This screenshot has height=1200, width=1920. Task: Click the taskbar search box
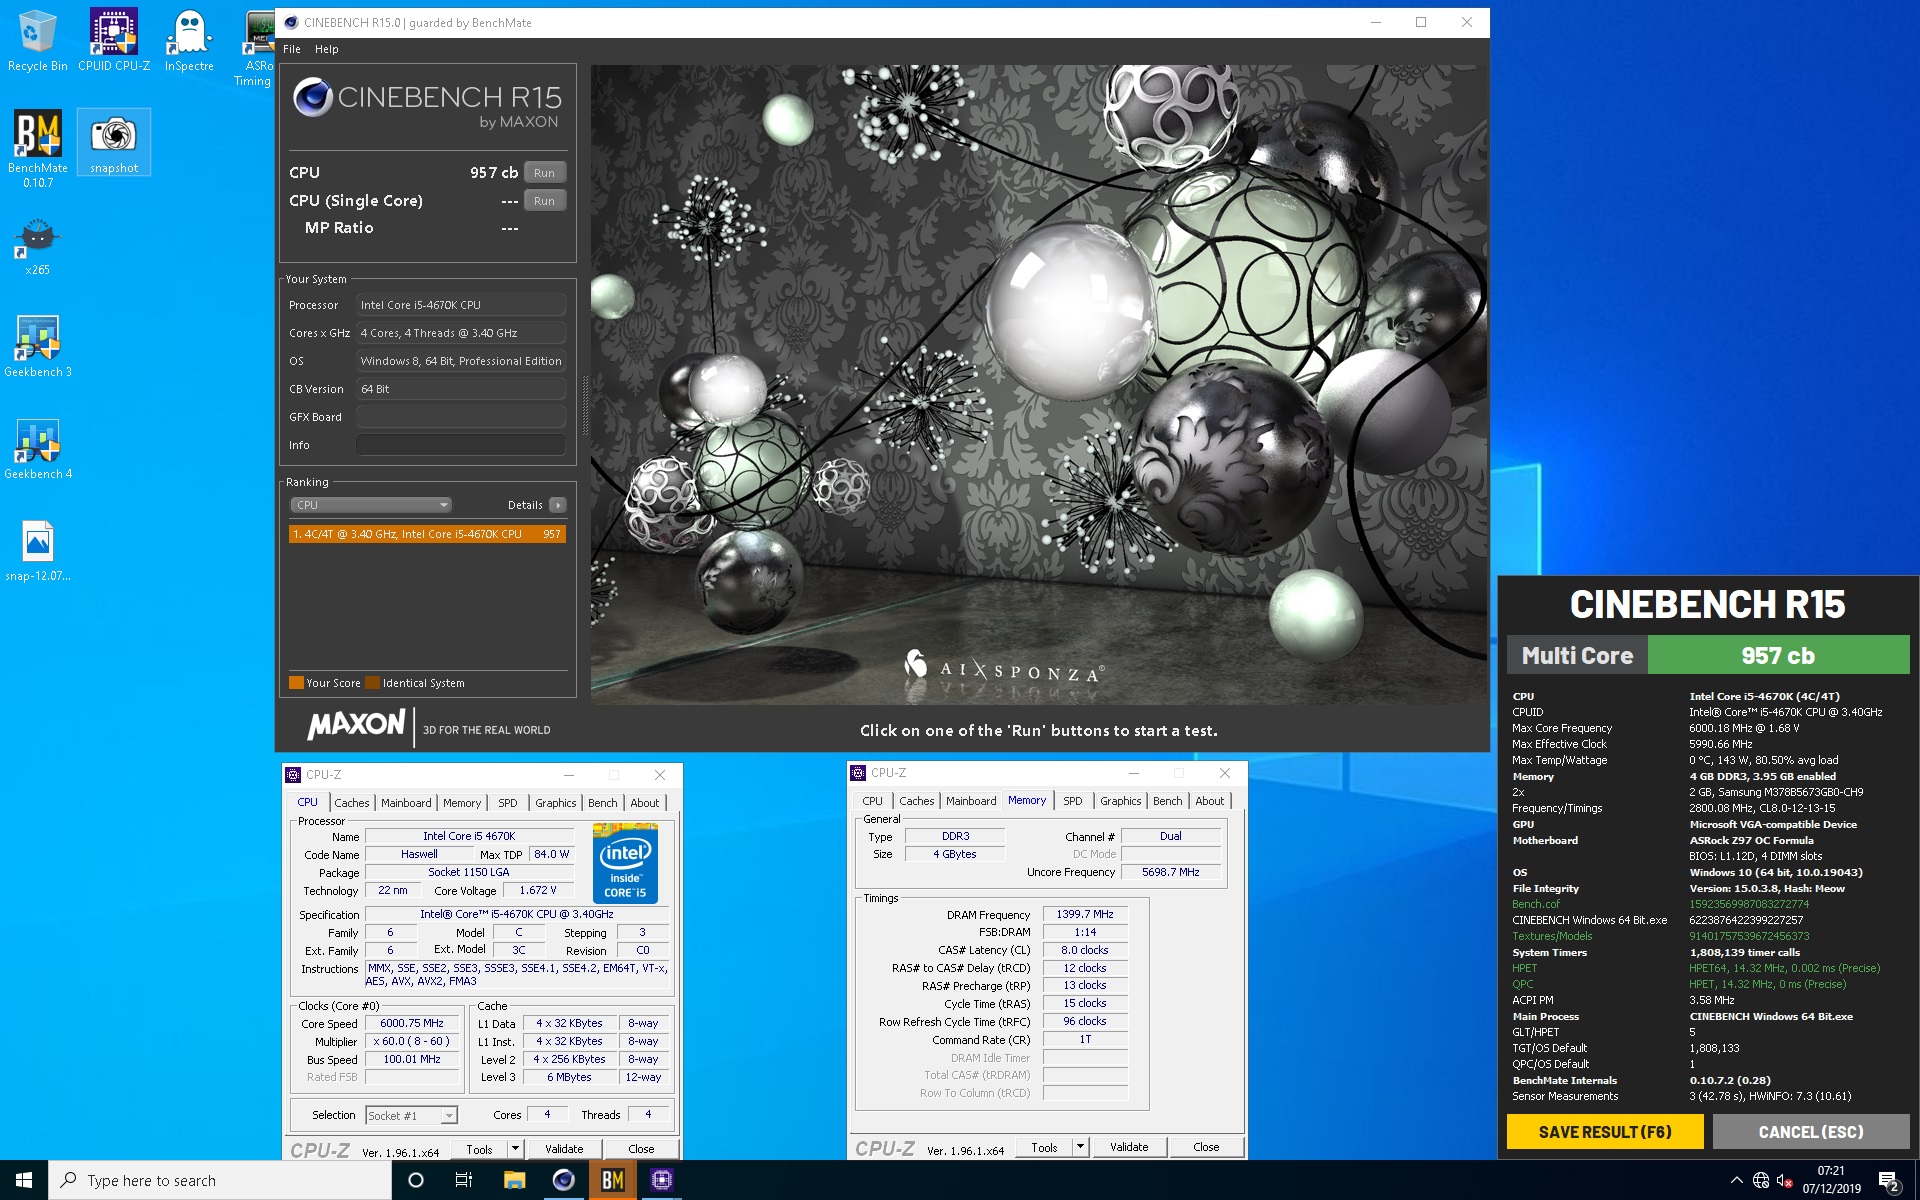pyautogui.click(x=220, y=1180)
